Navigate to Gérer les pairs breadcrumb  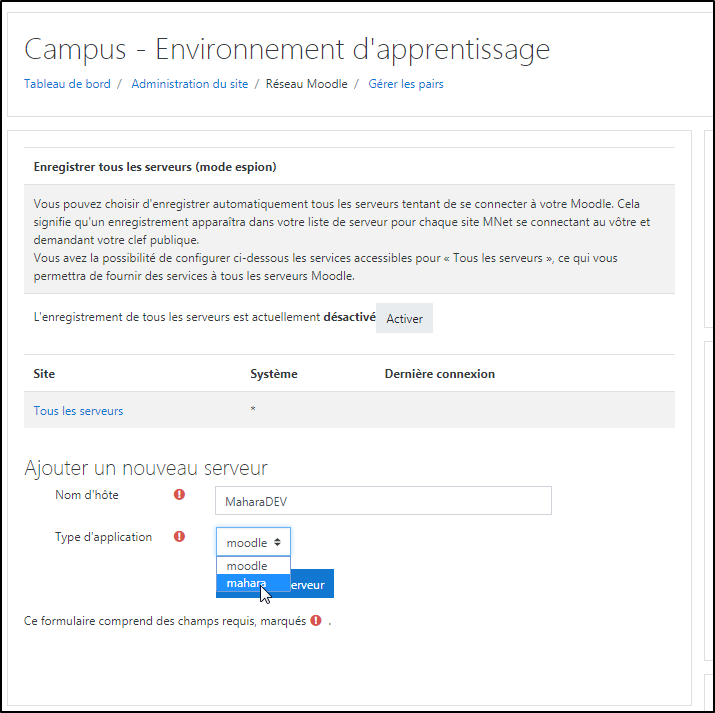[x=406, y=84]
